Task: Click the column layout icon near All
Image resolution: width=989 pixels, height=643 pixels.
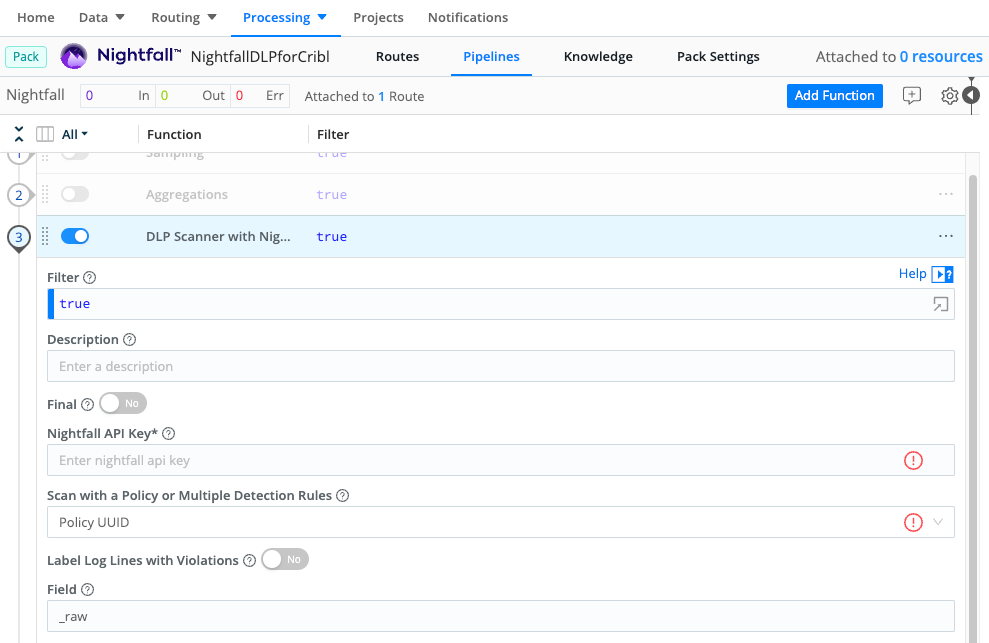Action: coord(45,134)
